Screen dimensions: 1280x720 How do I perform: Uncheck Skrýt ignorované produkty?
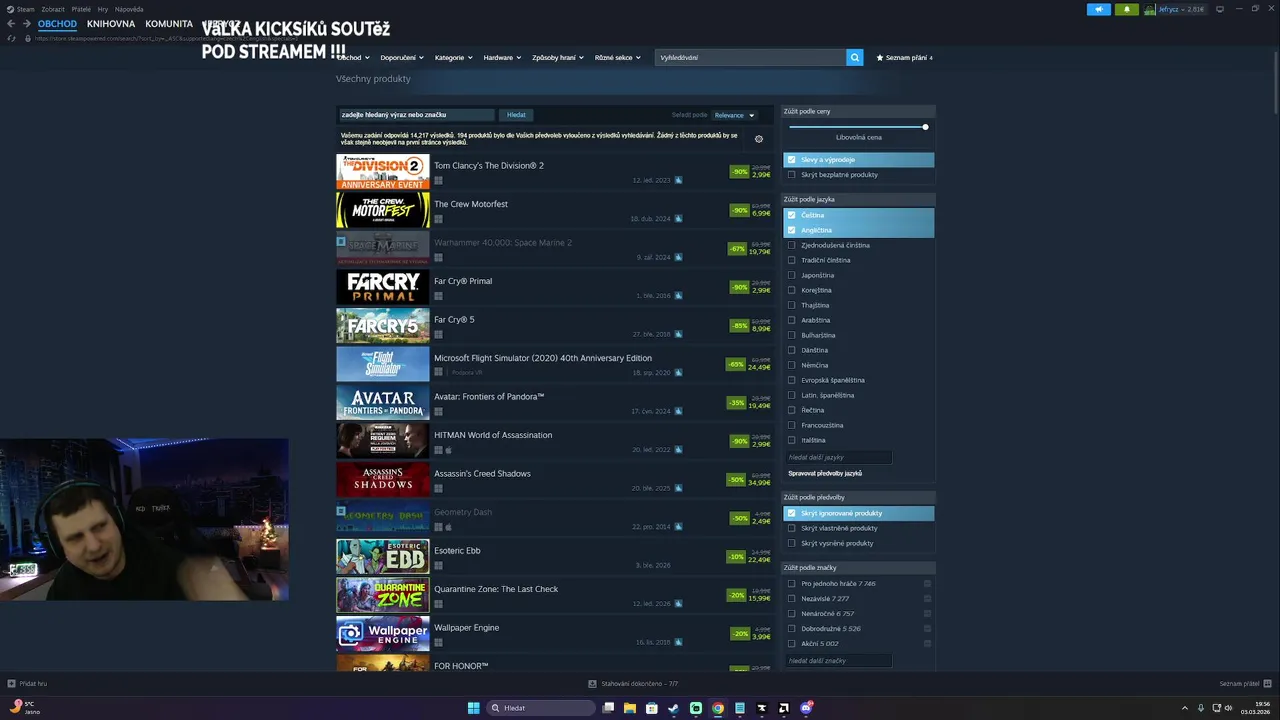click(x=791, y=513)
